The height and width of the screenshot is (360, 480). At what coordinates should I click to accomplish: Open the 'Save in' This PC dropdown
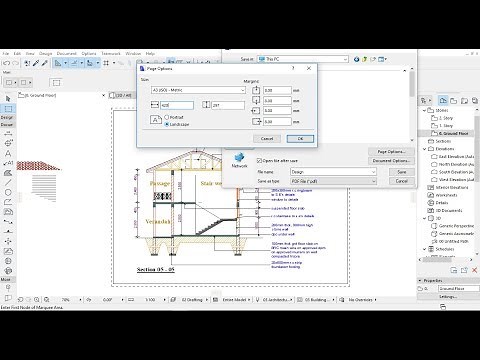tap(303, 59)
